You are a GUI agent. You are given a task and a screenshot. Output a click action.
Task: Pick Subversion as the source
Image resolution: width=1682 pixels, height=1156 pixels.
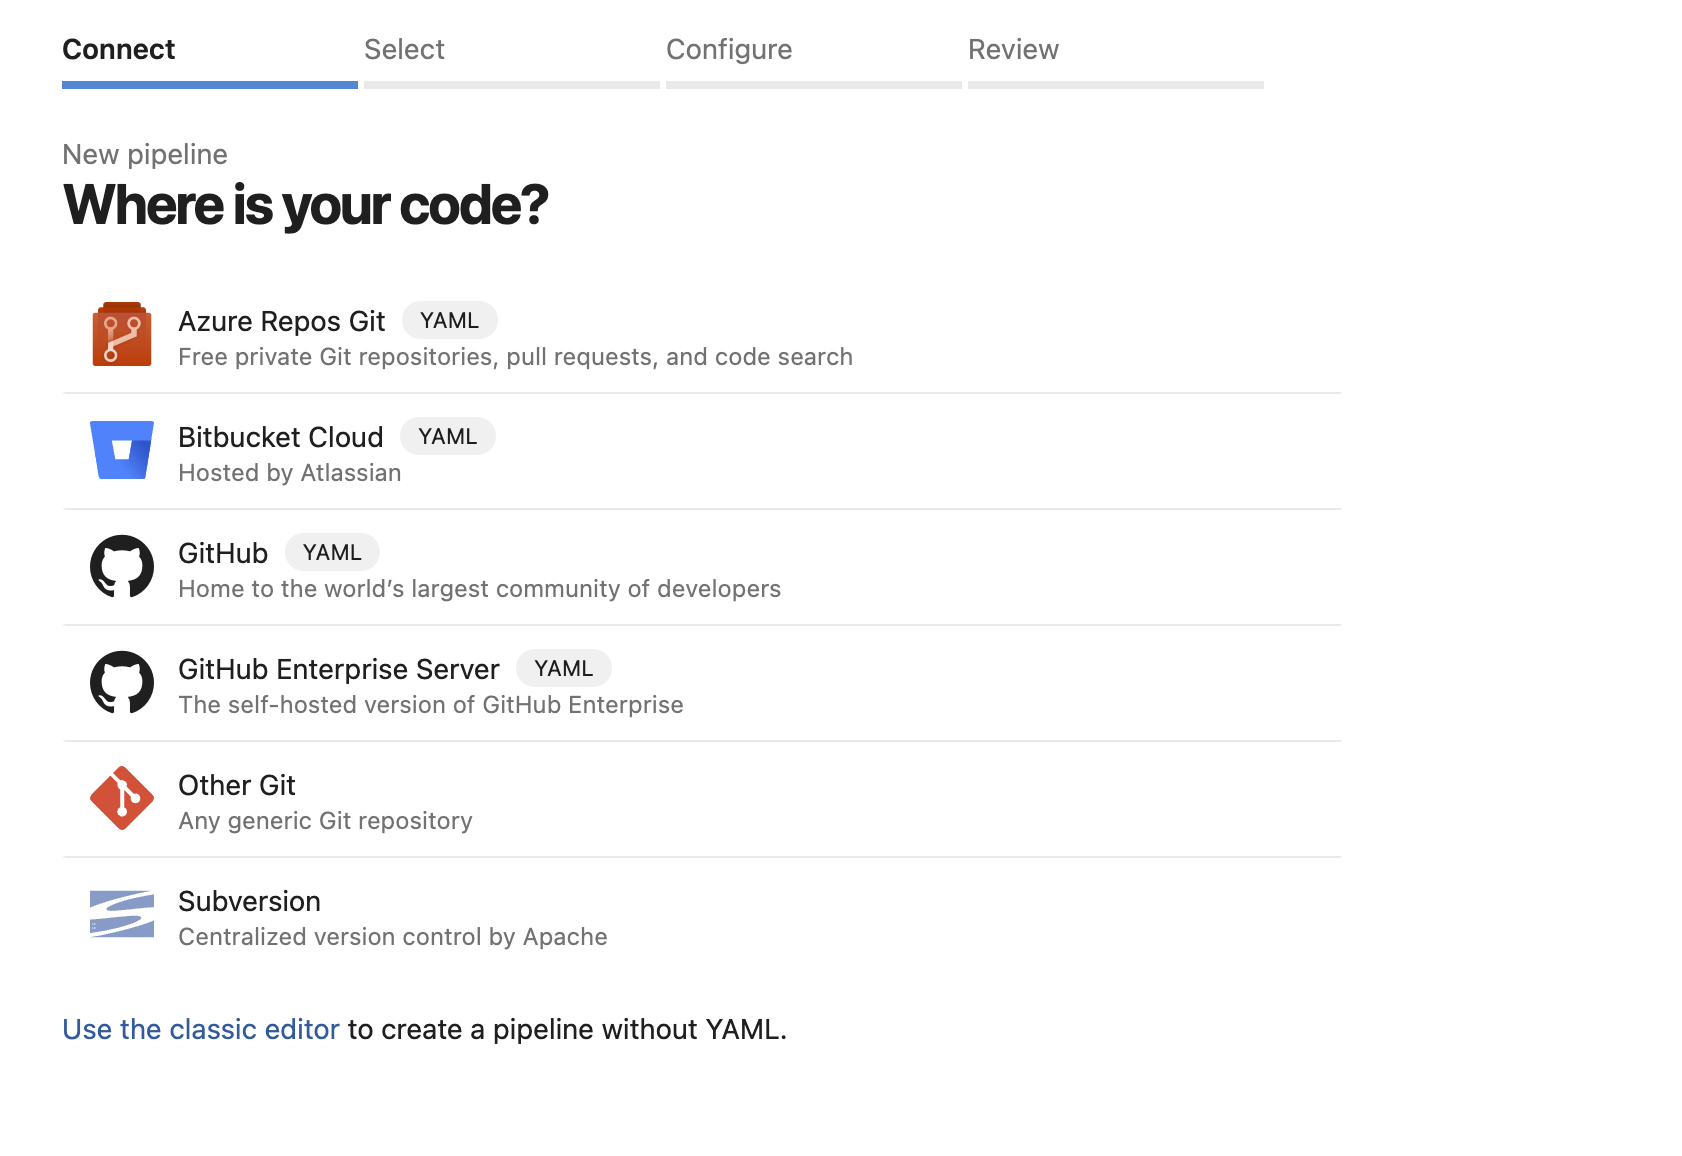point(702,916)
